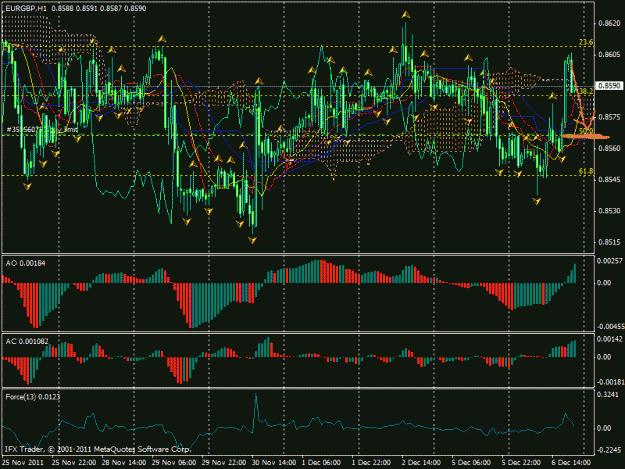625x469 pixels.
Task: Click the AC scale value 0.00142
Action: [x=609, y=339]
